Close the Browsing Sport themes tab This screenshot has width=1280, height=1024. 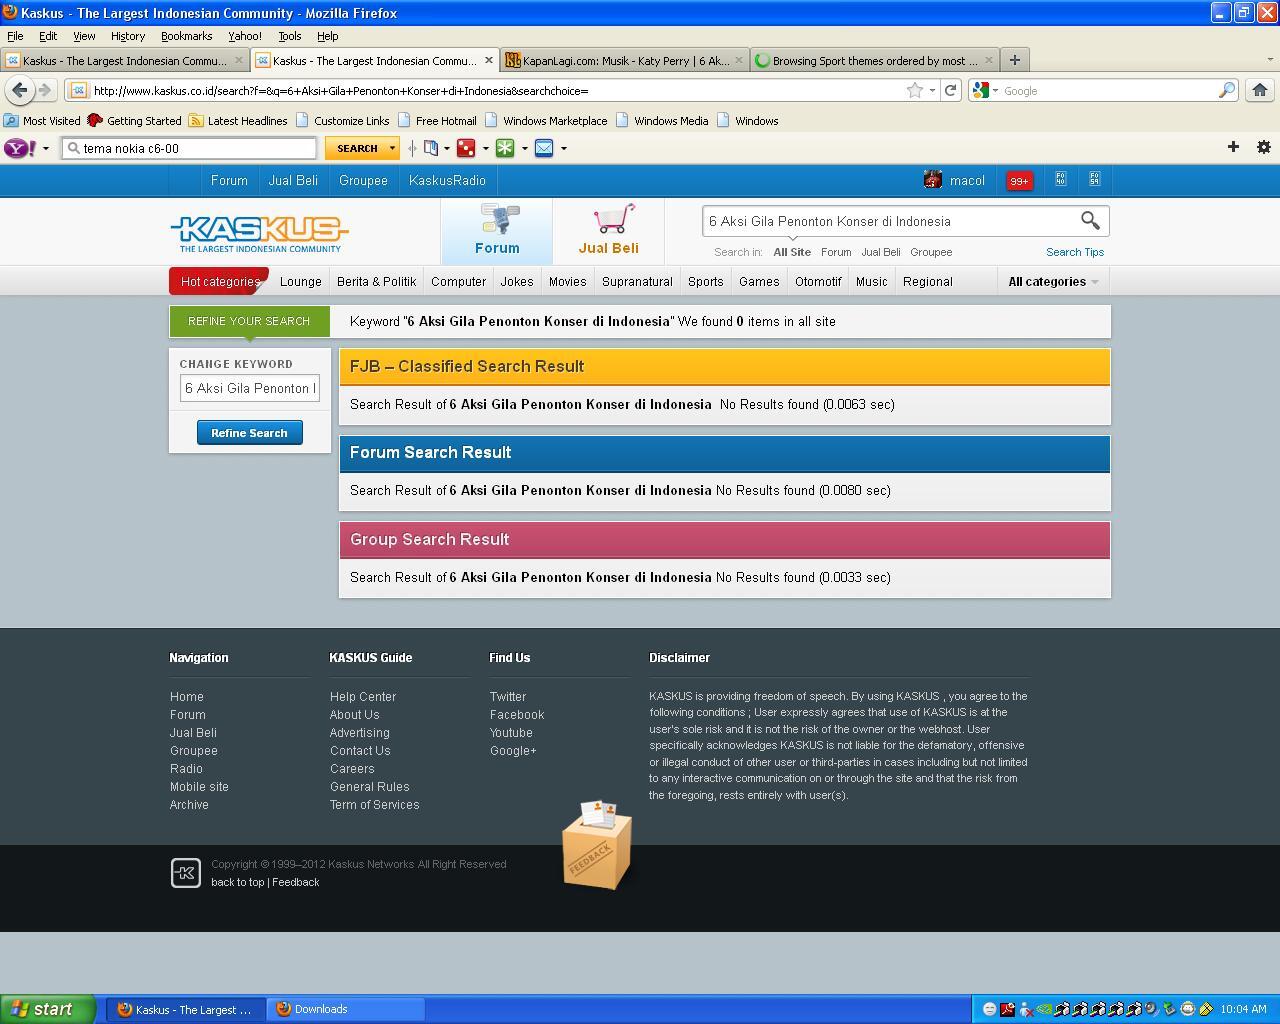pos(989,60)
